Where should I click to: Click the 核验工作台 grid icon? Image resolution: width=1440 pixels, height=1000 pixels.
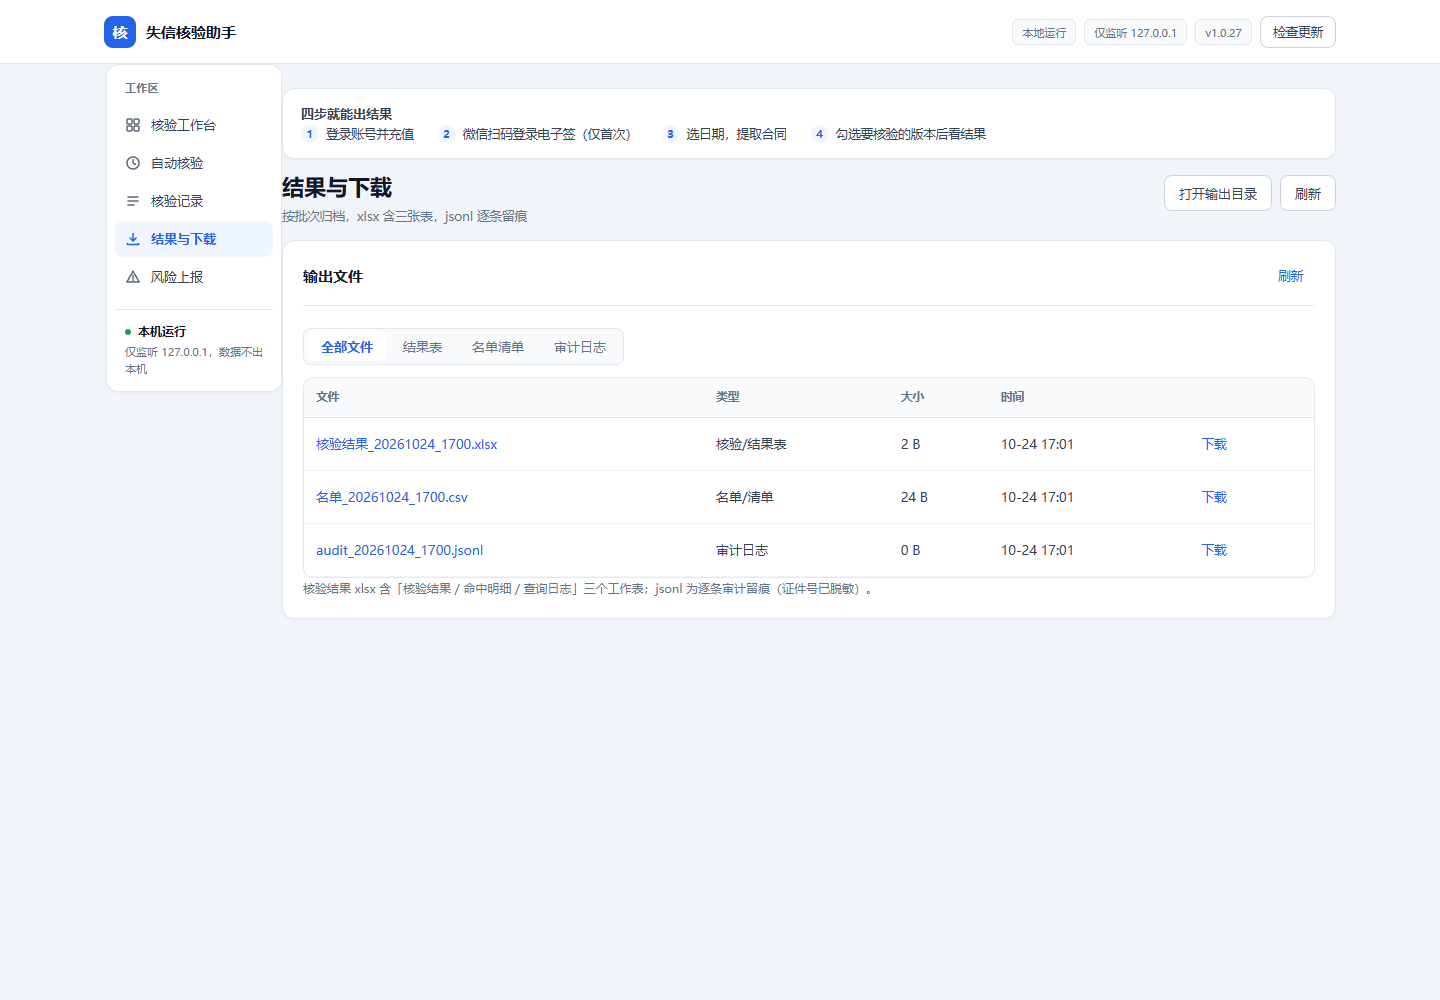pos(133,125)
